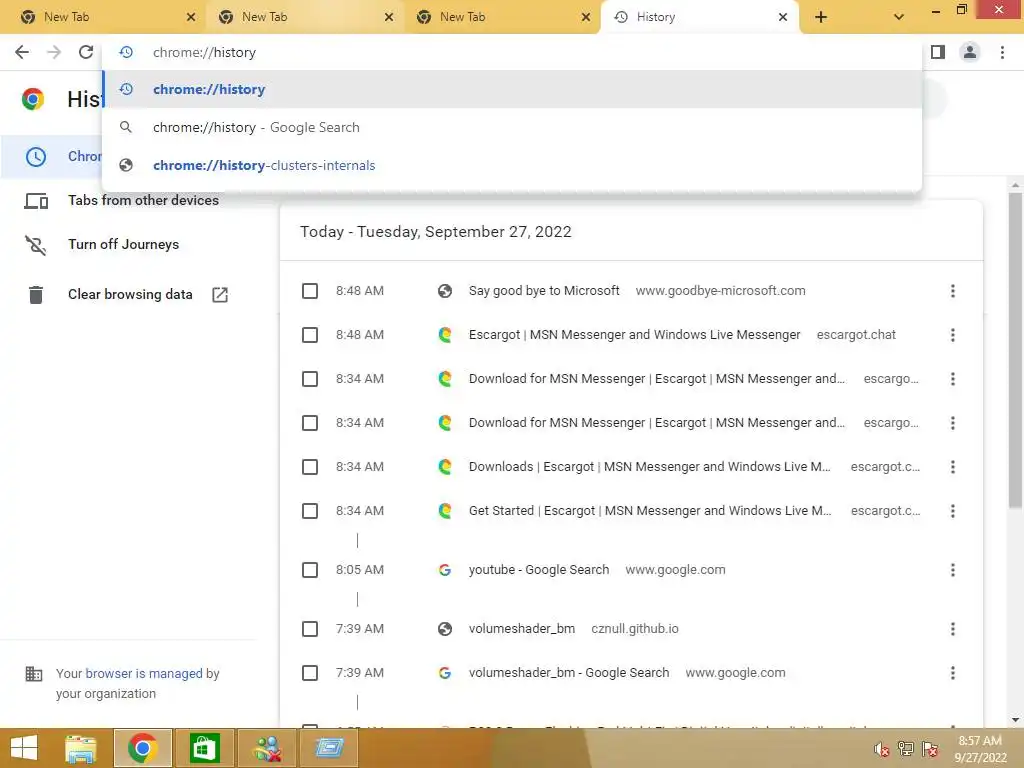Open youtube - Google Search history link
The image size is (1024, 768).
pos(539,570)
